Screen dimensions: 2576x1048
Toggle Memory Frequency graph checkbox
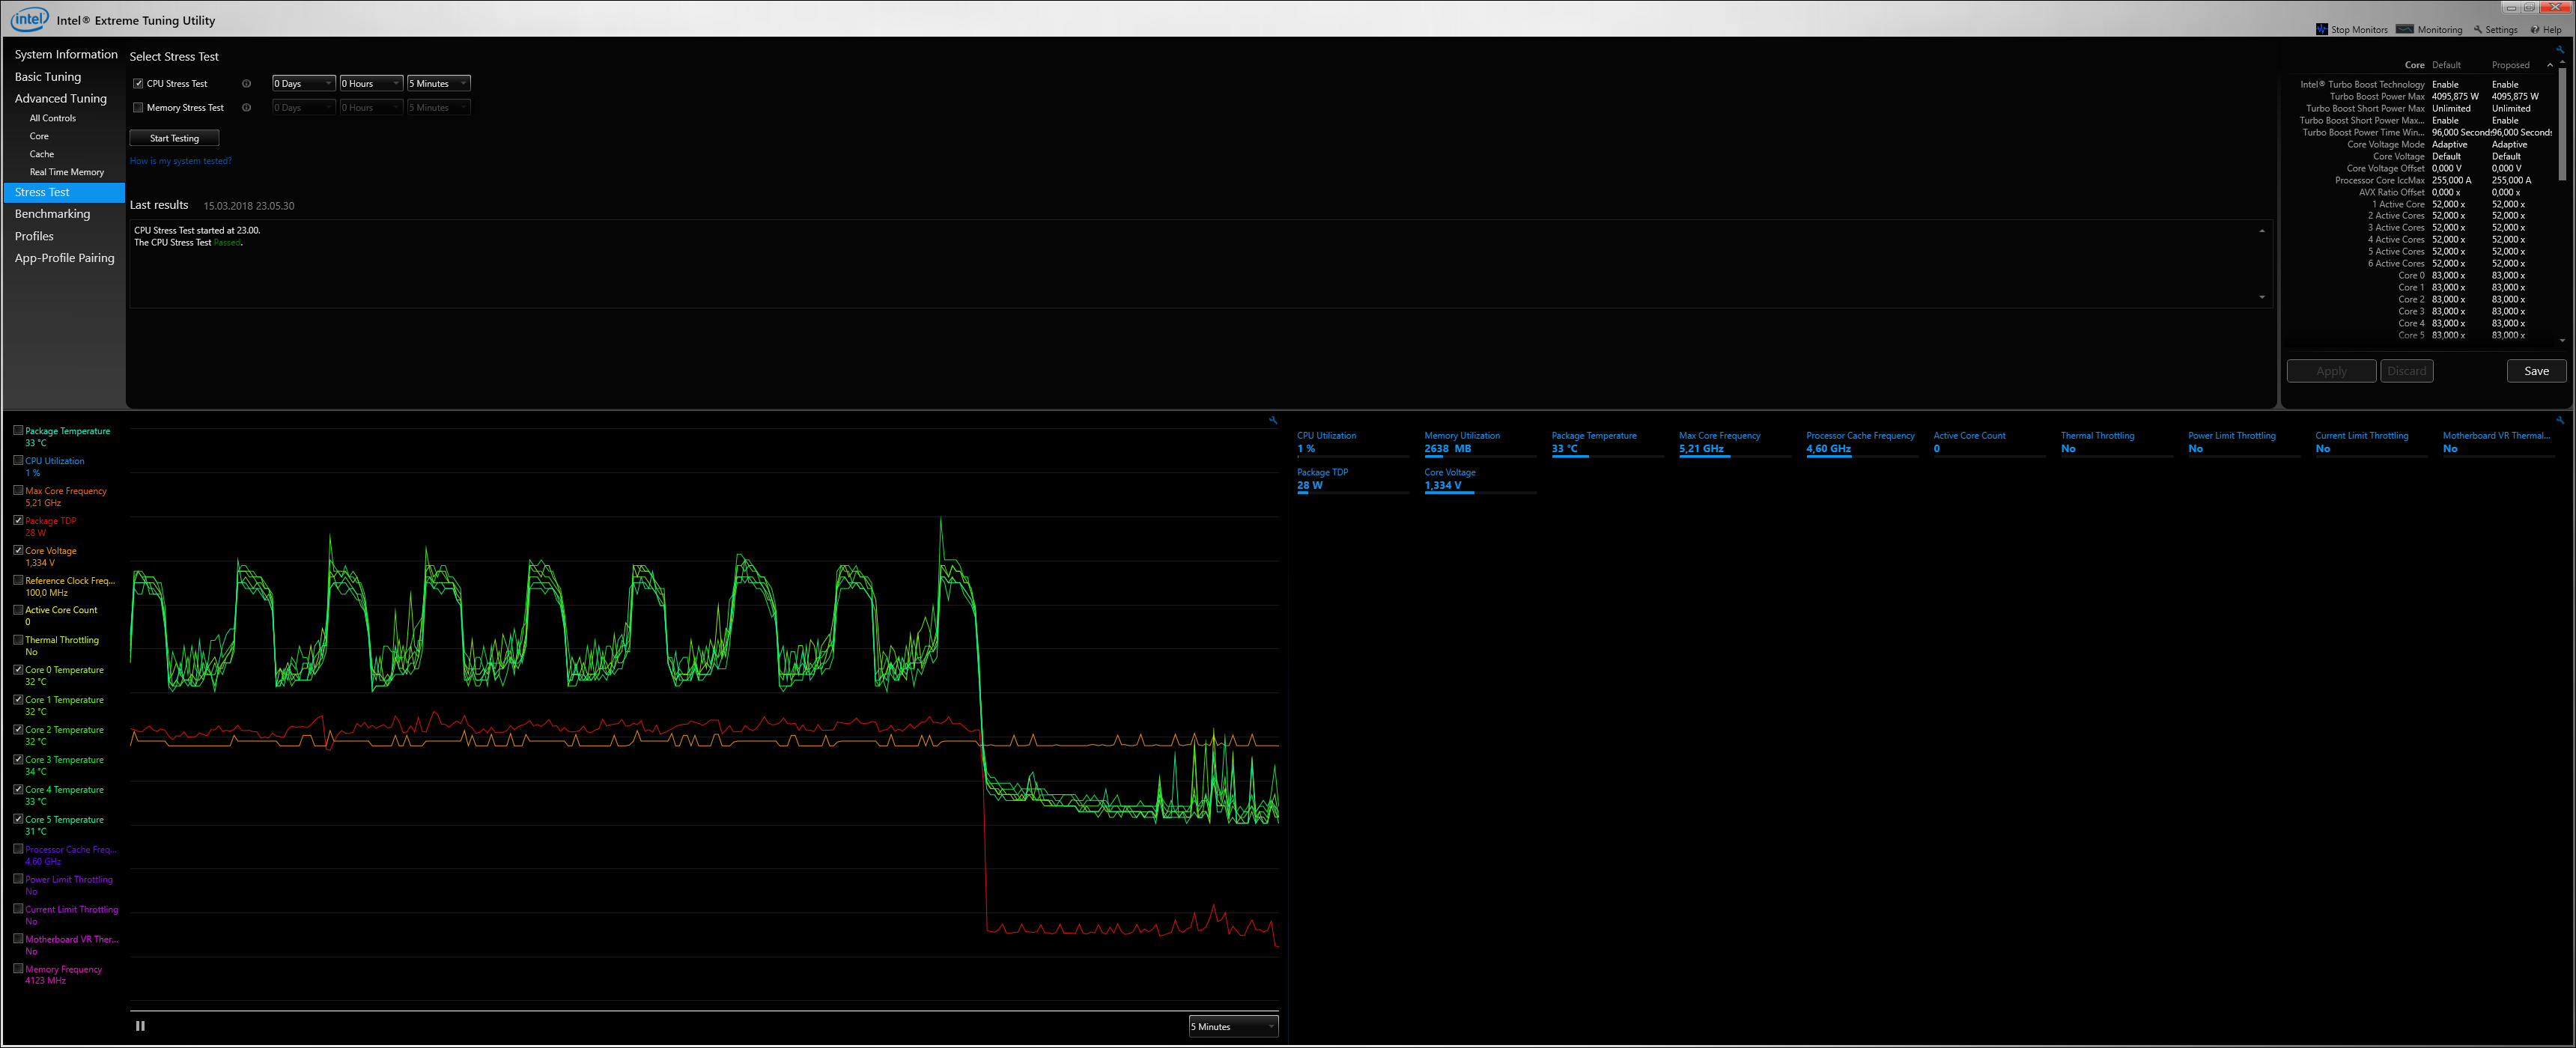18,968
